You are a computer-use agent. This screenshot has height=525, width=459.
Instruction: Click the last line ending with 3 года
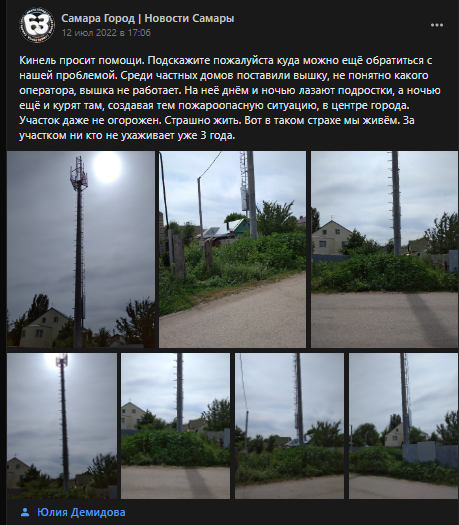coord(127,136)
